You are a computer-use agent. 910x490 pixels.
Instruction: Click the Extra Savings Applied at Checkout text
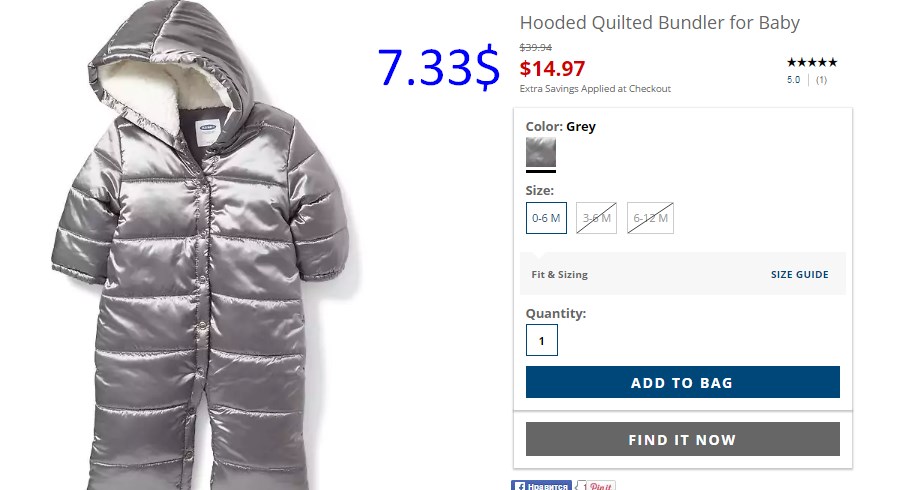point(595,89)
